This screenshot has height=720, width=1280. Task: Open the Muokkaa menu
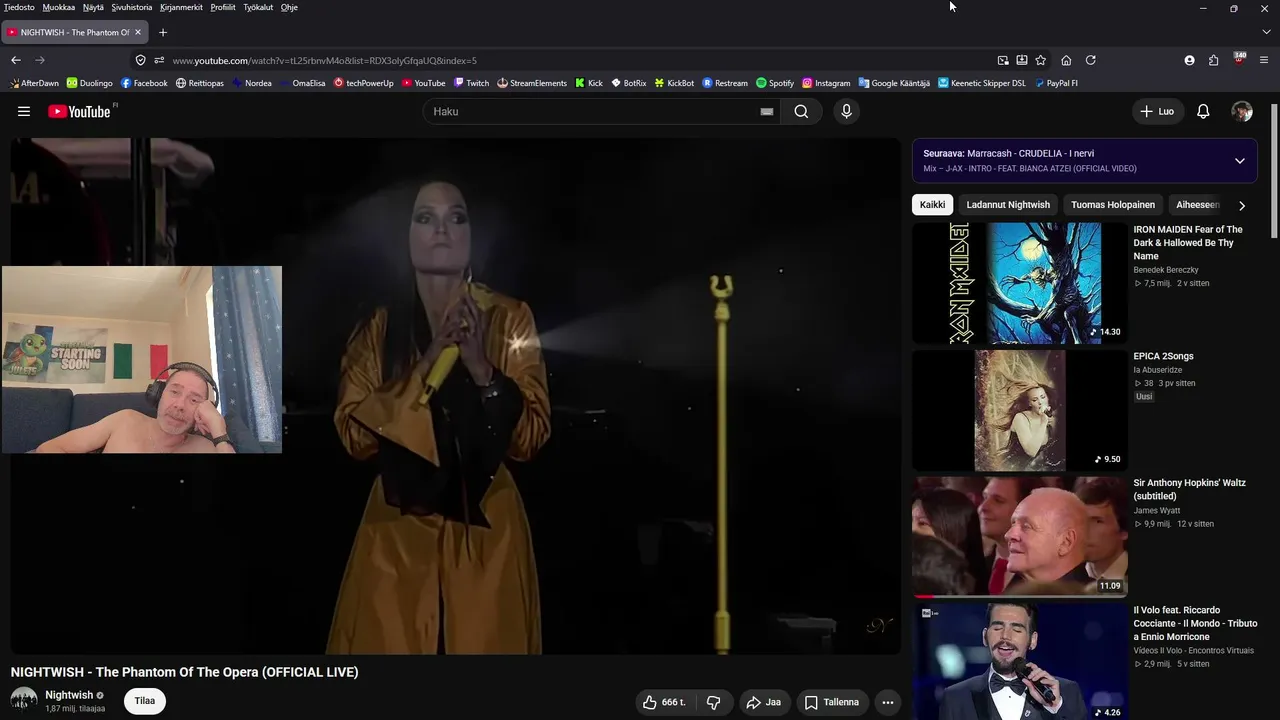[59, 7]
